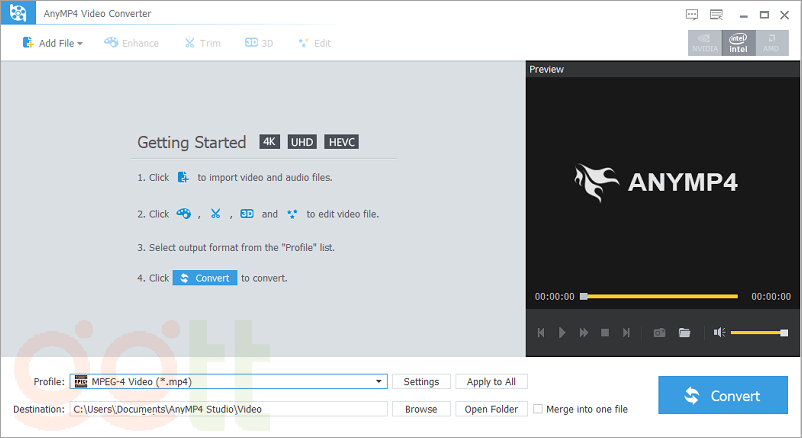Open the Add File dropdown arrow

(80, 44)
